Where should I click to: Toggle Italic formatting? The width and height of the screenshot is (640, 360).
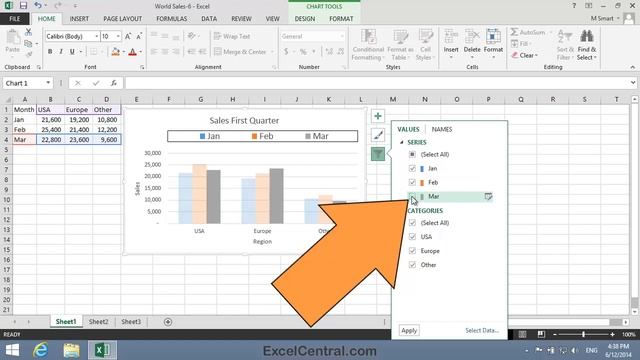[61, 52]
